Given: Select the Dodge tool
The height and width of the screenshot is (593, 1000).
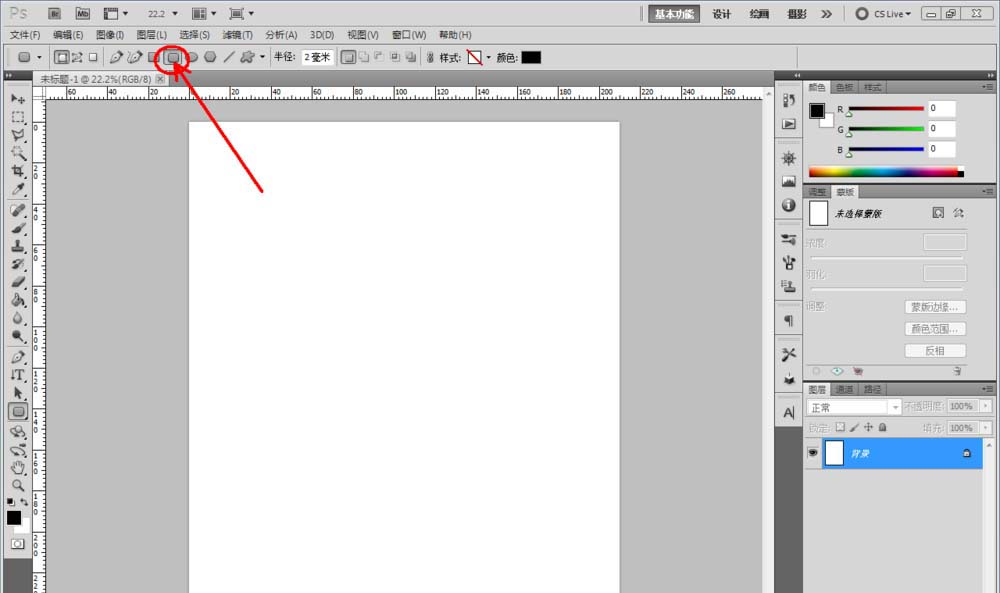Looking at the screenshot, I should coord(18,336).
